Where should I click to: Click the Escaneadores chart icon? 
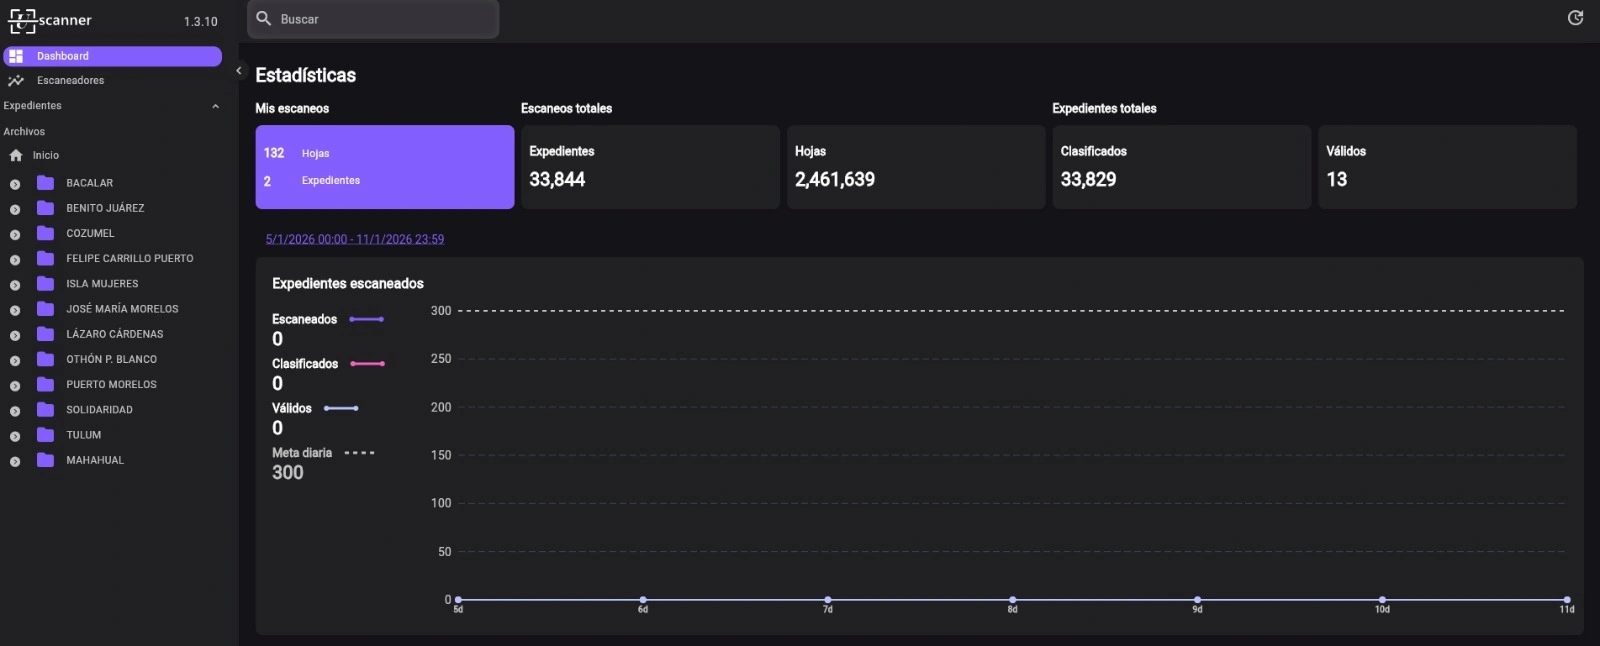pos(16,81)
